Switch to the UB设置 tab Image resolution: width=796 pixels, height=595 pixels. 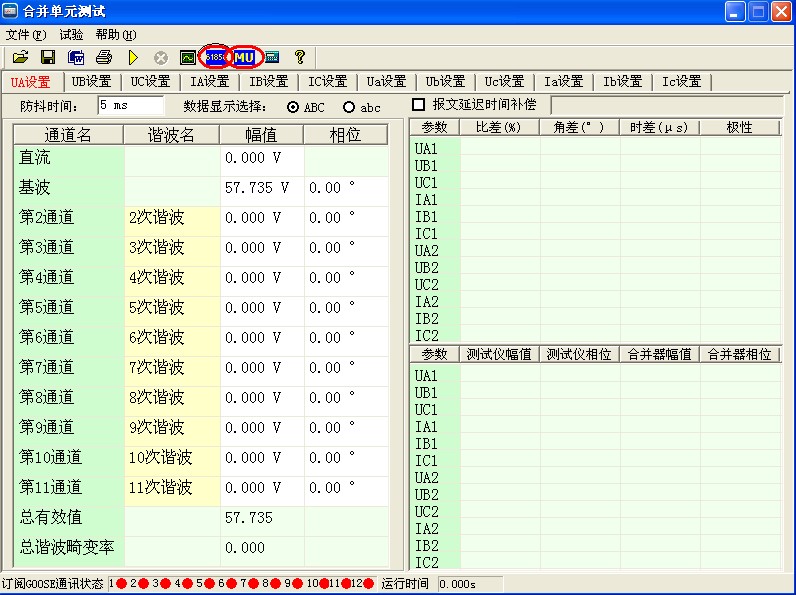pos(91,82)
